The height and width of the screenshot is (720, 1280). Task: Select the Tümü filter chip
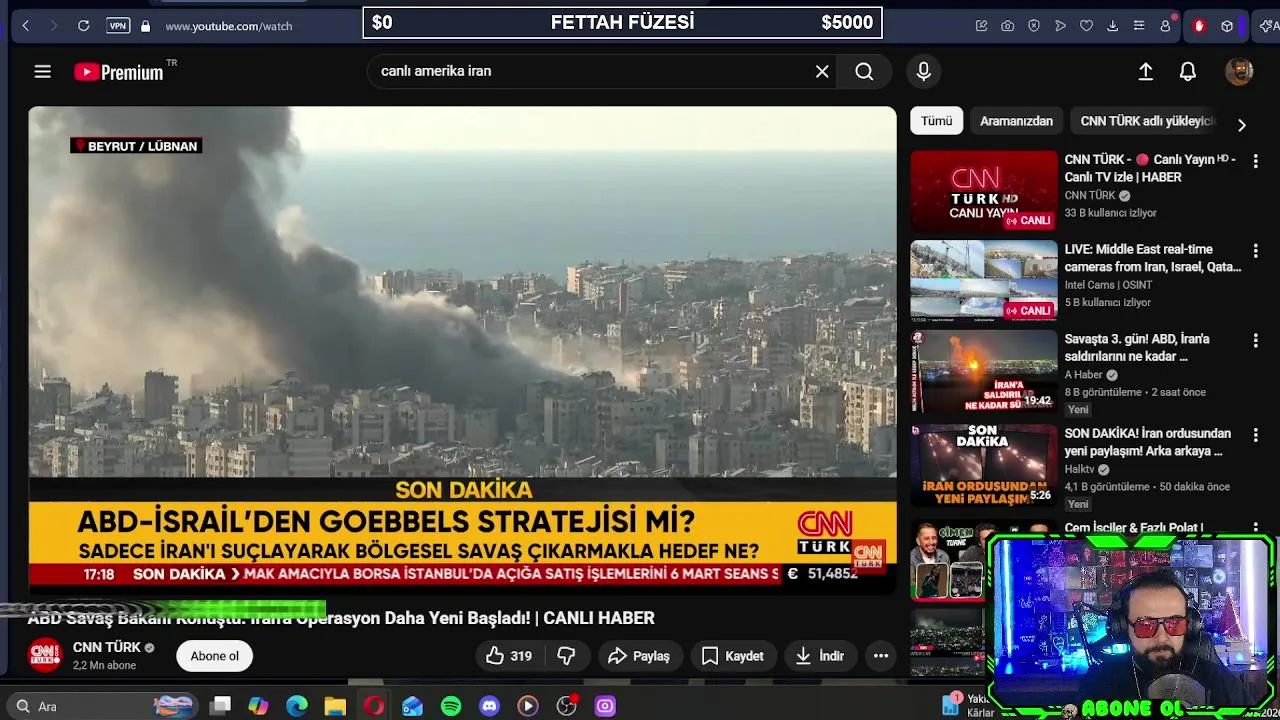click(x=936, y=121)
